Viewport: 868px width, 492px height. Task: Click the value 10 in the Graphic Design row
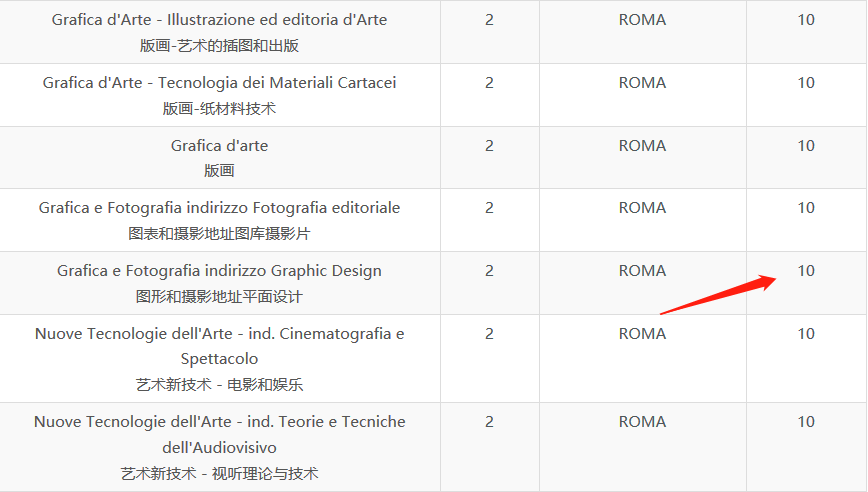point(806,271)
